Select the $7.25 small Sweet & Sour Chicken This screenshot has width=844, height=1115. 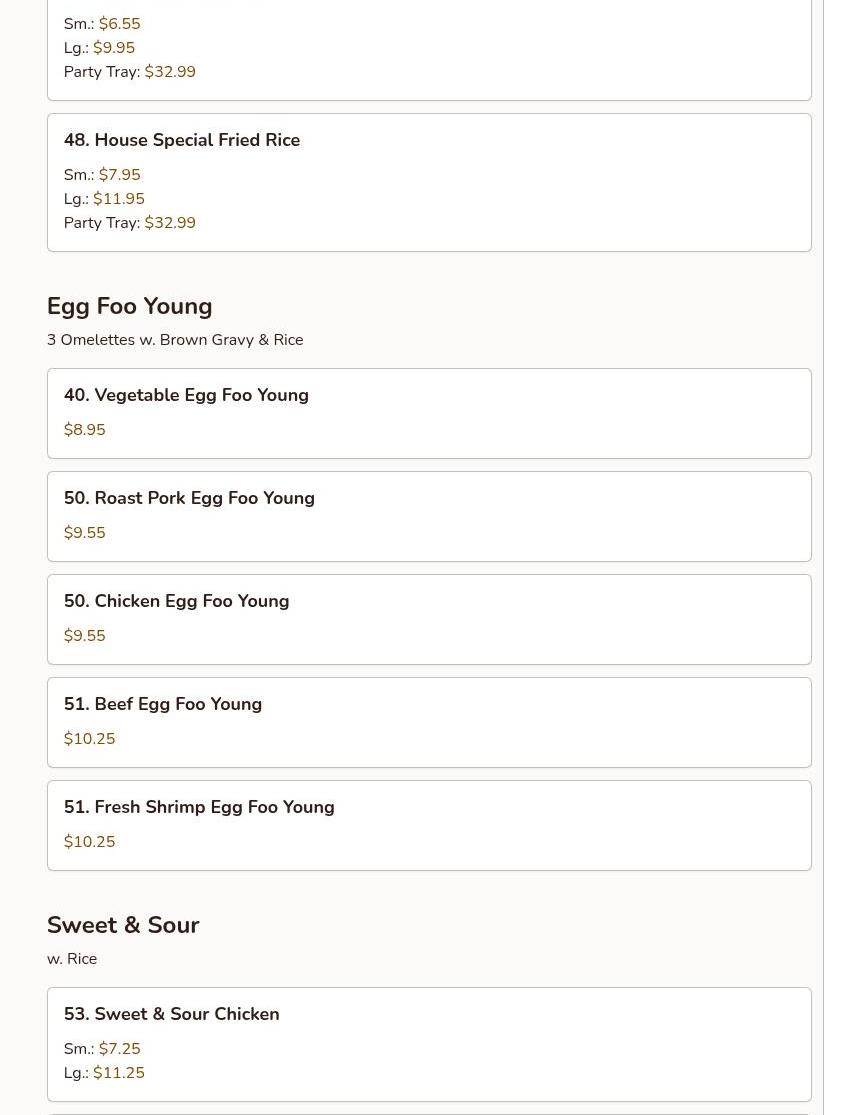click(x=119, y=1049)
